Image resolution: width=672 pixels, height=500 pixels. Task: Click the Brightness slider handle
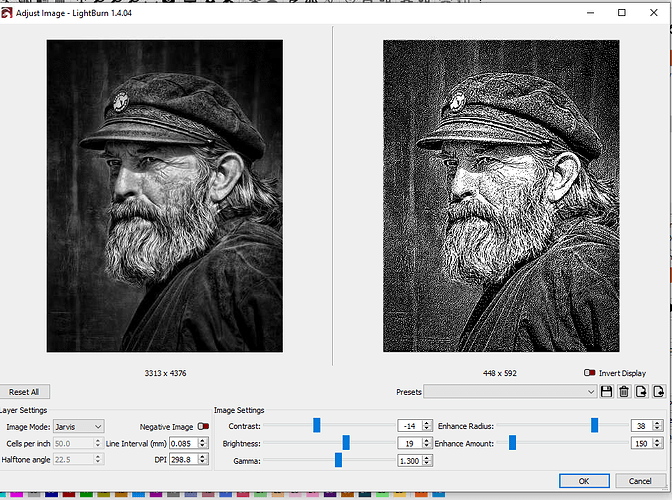[x=346, y=443]
